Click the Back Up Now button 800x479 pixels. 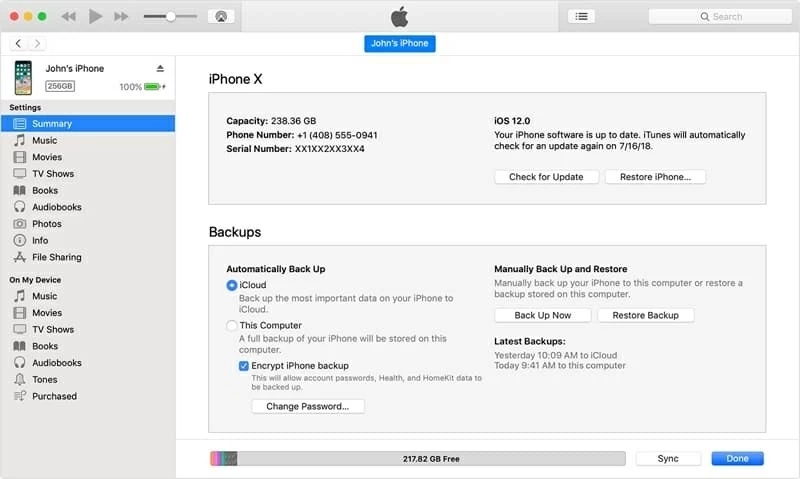542,315
